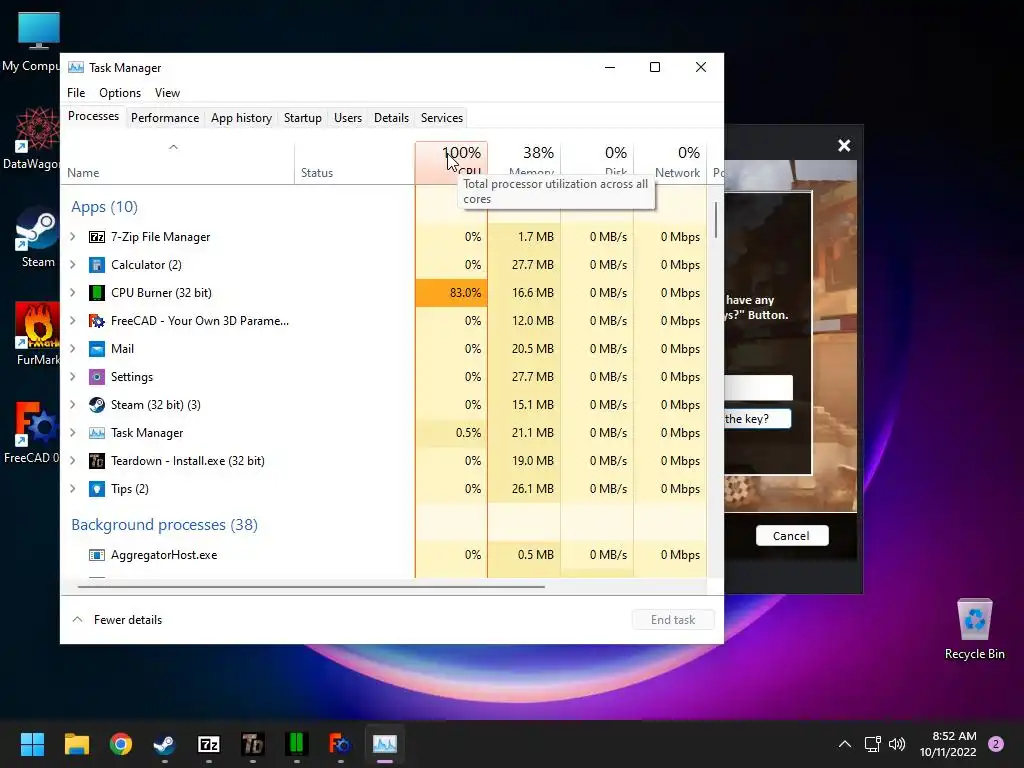This screenshot has width=1024, height=768.
Task: Open the File menu
Action: [76, 93]
